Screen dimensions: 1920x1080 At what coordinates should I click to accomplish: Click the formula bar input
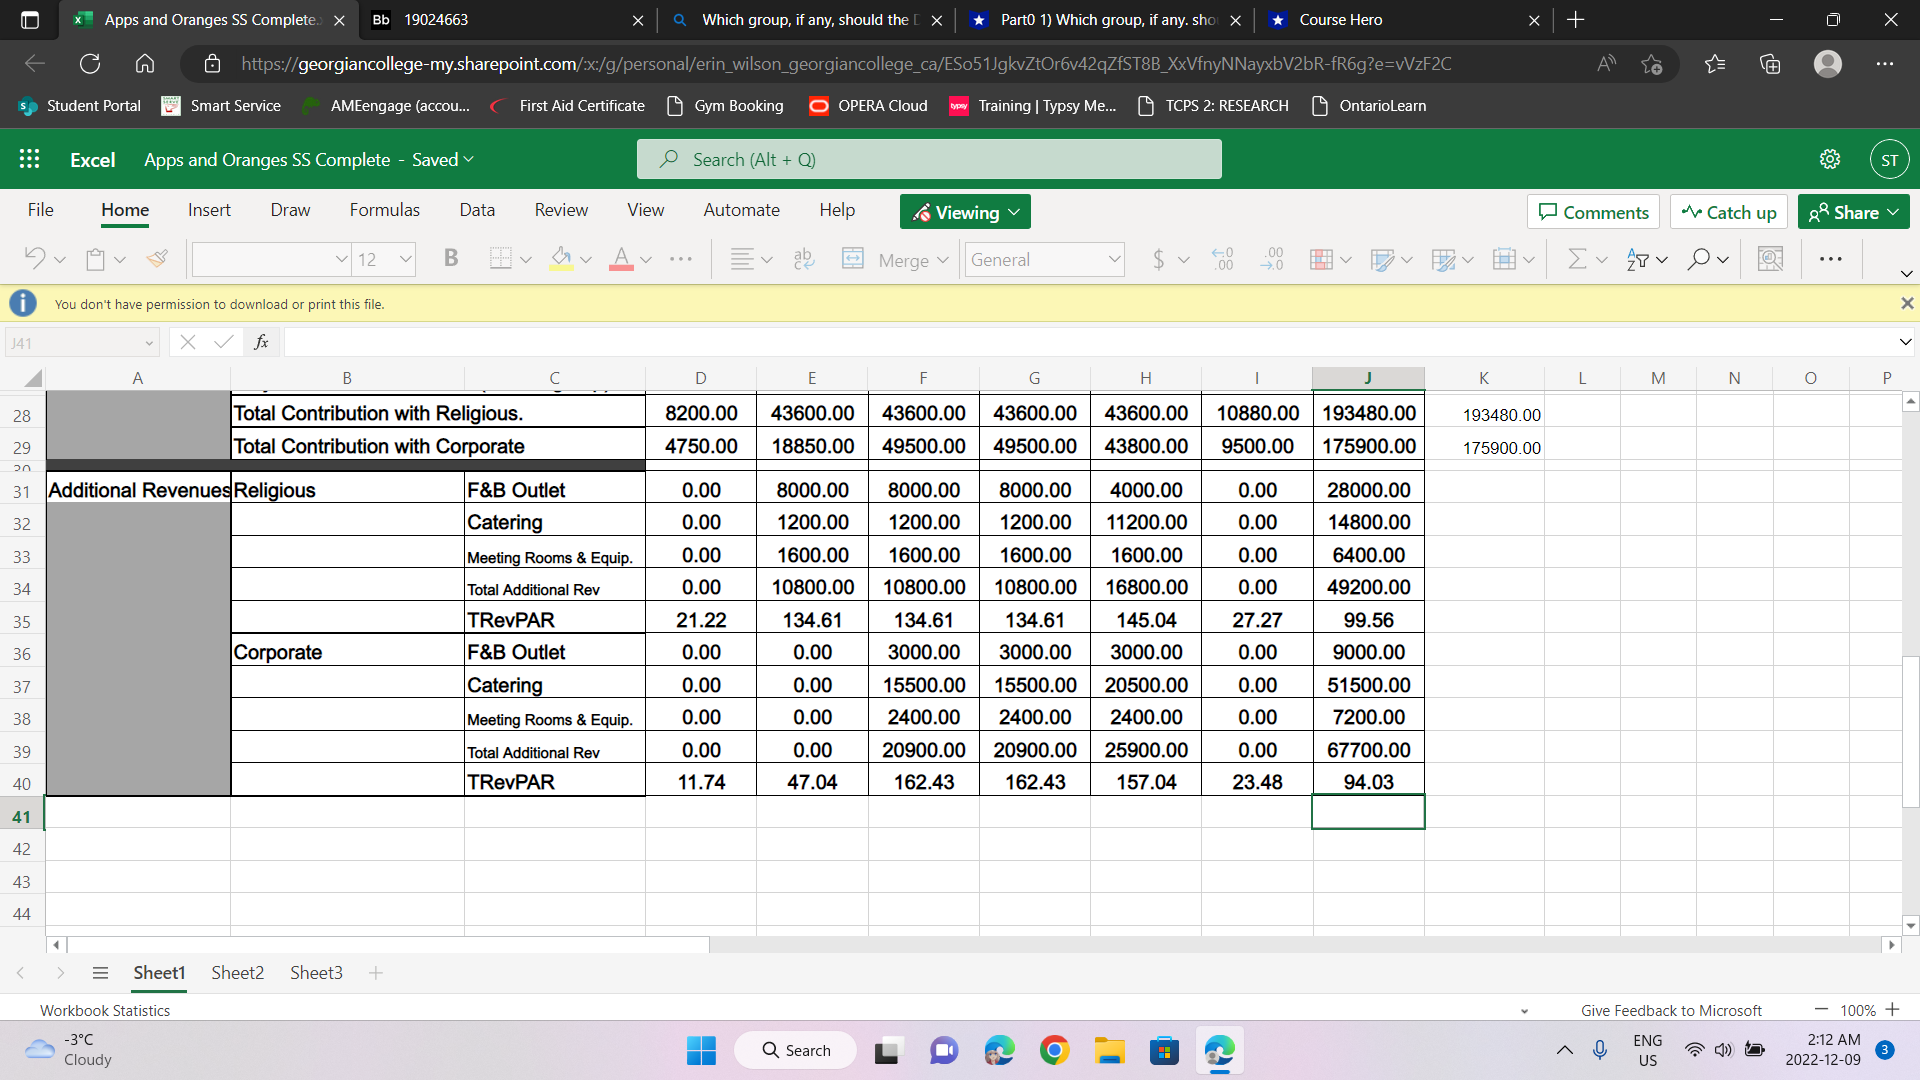(x=1090, y=342)
